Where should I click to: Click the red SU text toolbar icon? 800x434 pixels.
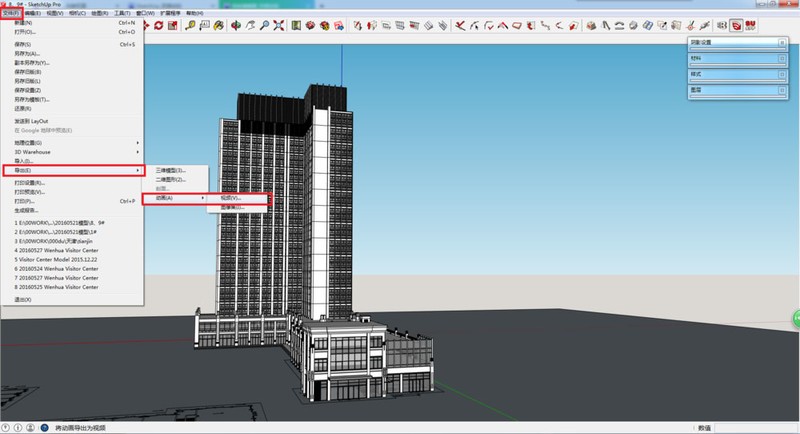[x=750, y=25]
